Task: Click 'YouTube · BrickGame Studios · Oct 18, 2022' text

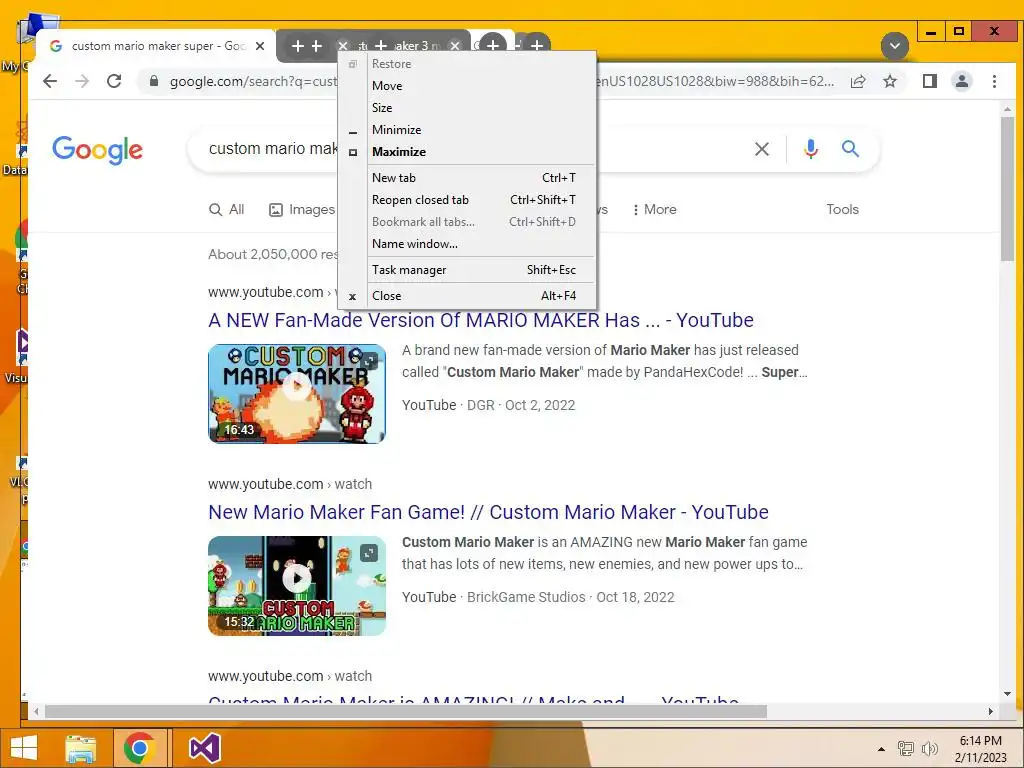Action: 538,597
